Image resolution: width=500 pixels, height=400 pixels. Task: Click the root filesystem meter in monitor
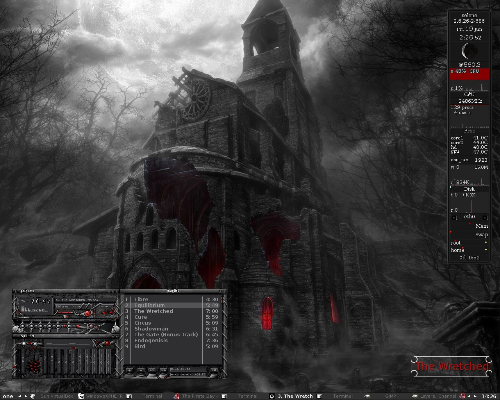(x=469, y=243)
